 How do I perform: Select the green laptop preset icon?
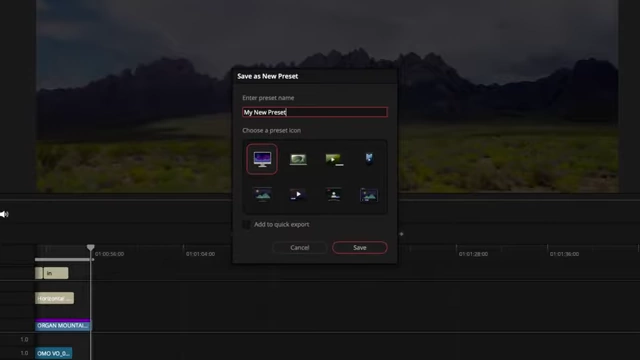click(298, 159)
